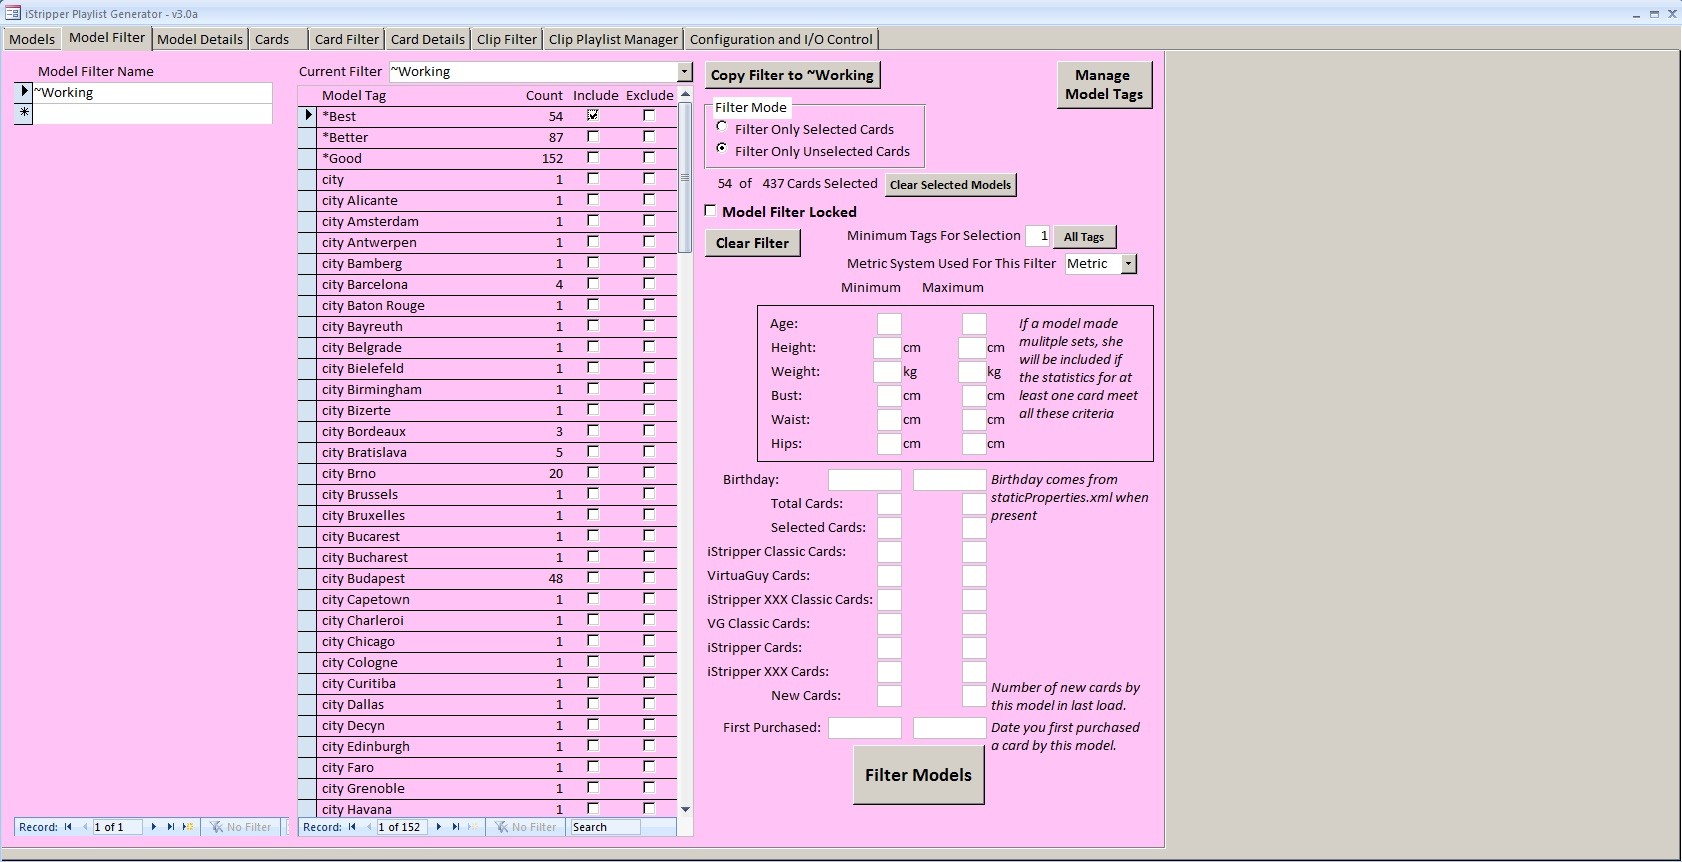Open the Models tab
The width and height of the screenshot is (1682, 862).
click(x=32, y=39)
